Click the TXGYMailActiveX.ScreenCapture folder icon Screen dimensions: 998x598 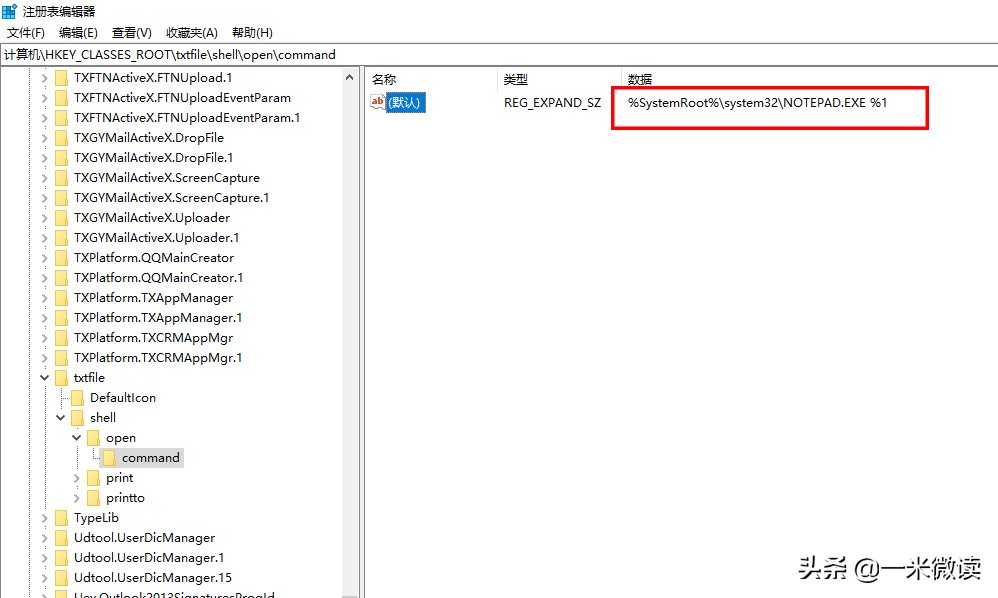coord(61,177)
